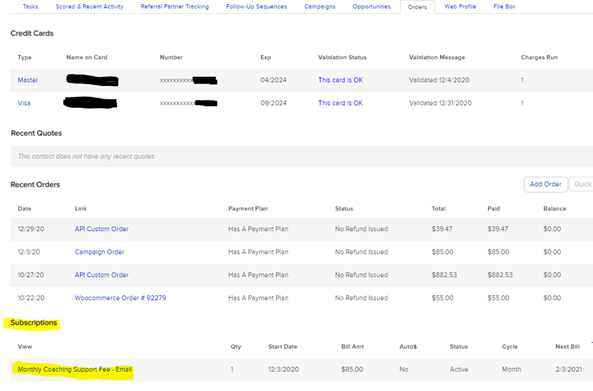Open the File Box tab
This screenshot has width=593, height=391.
504,6
